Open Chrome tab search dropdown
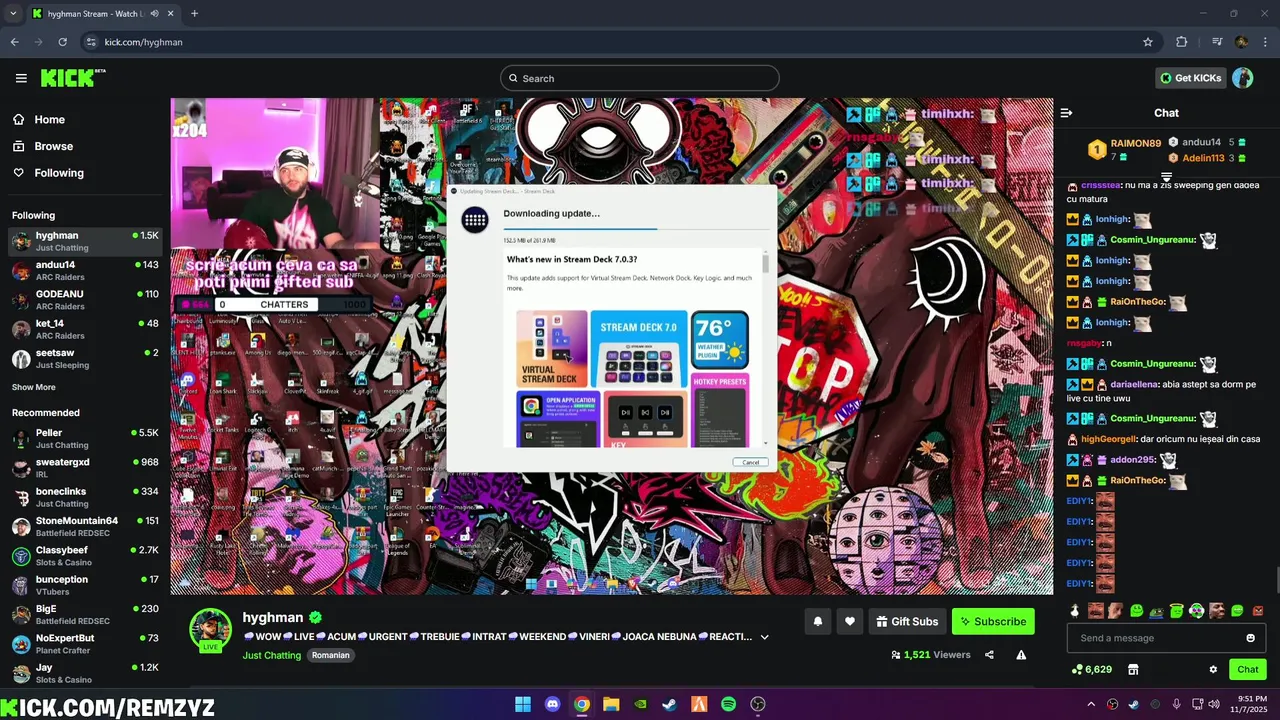Image resolution: width=1280 pixels, height=720 pixels. pyautogui.click(x=12, y=13)
